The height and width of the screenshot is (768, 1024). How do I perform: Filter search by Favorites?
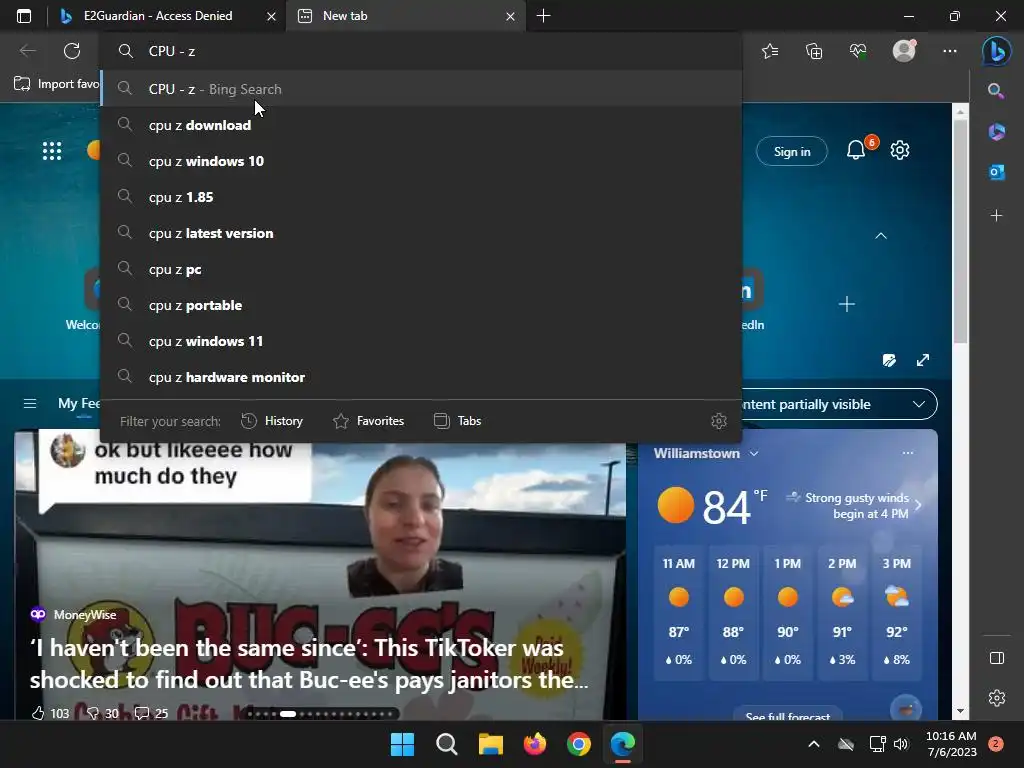368,421
